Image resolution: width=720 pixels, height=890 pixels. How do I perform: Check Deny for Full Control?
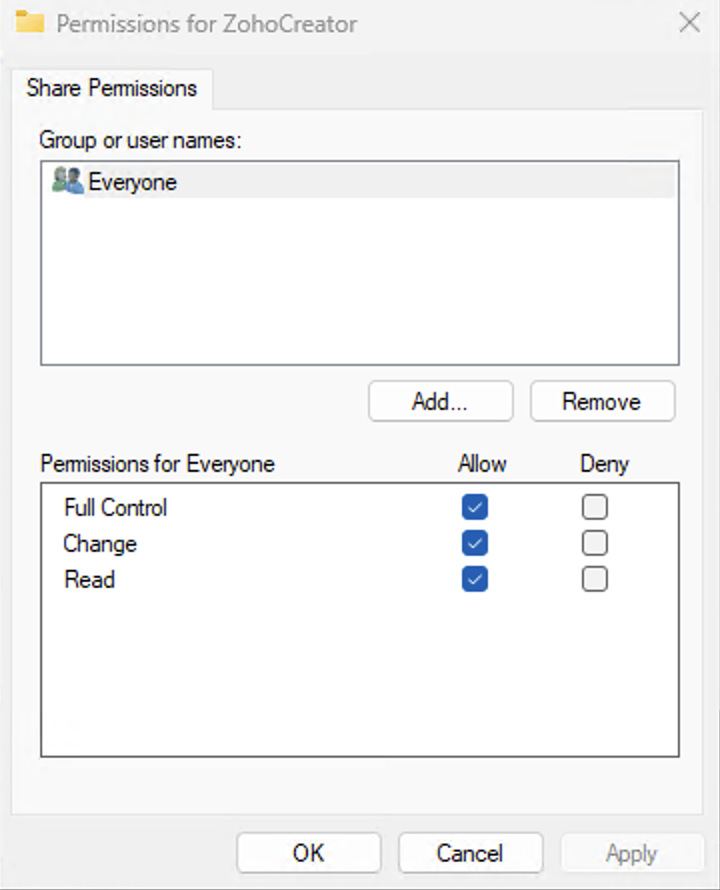595,508
